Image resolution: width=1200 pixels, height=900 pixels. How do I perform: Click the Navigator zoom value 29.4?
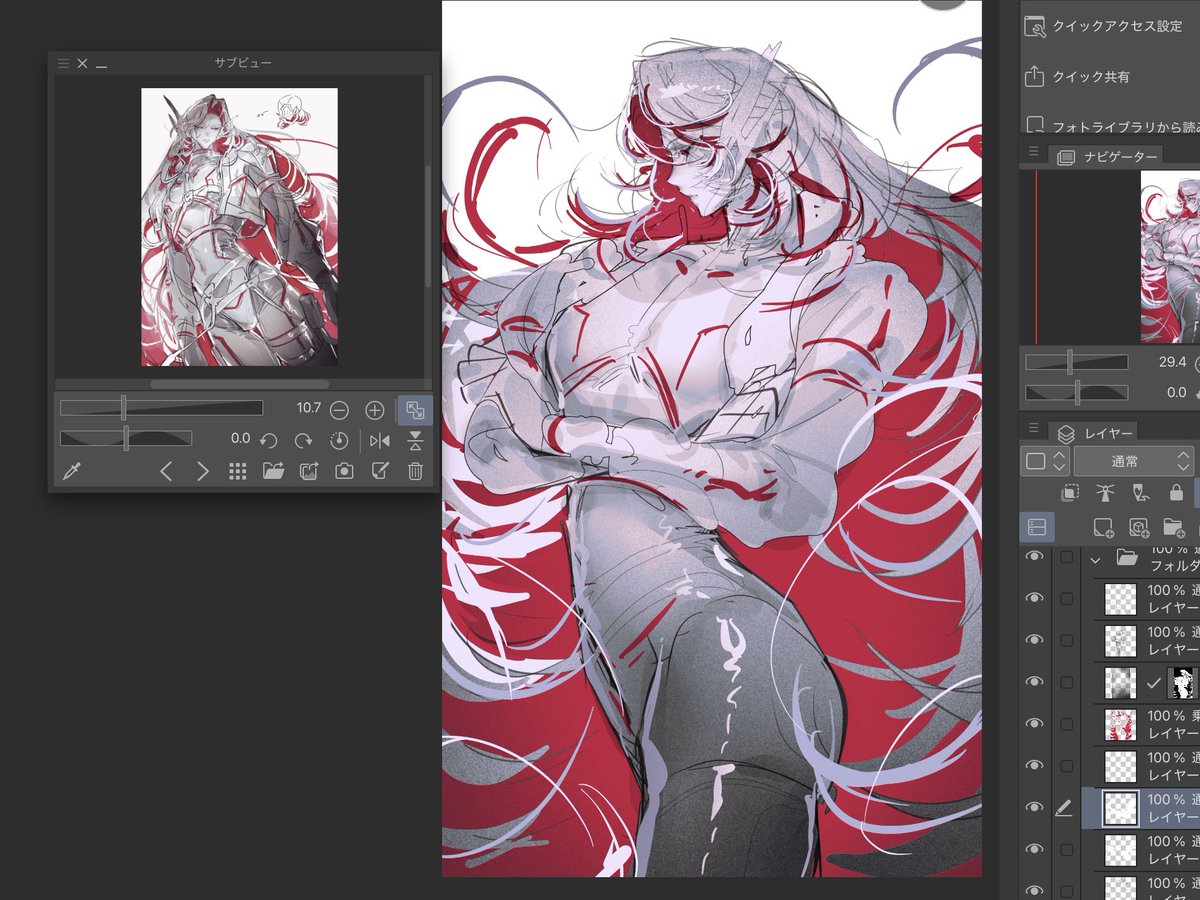(1172, 362)
